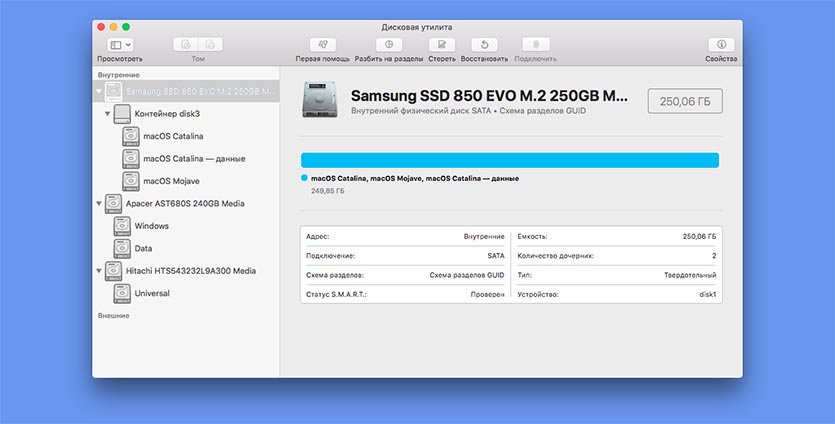This screenshot has width=835, height=424.
Task: Click the Restore toolbar icon
Action: click(484, 45)
